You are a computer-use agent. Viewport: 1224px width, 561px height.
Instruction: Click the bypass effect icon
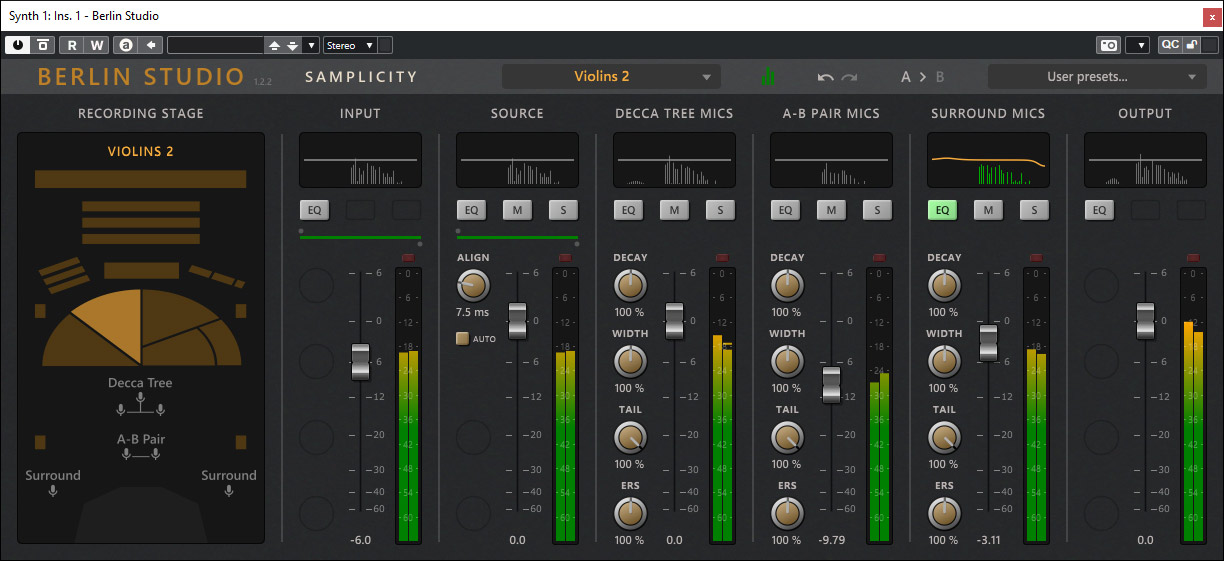[43, 45]
